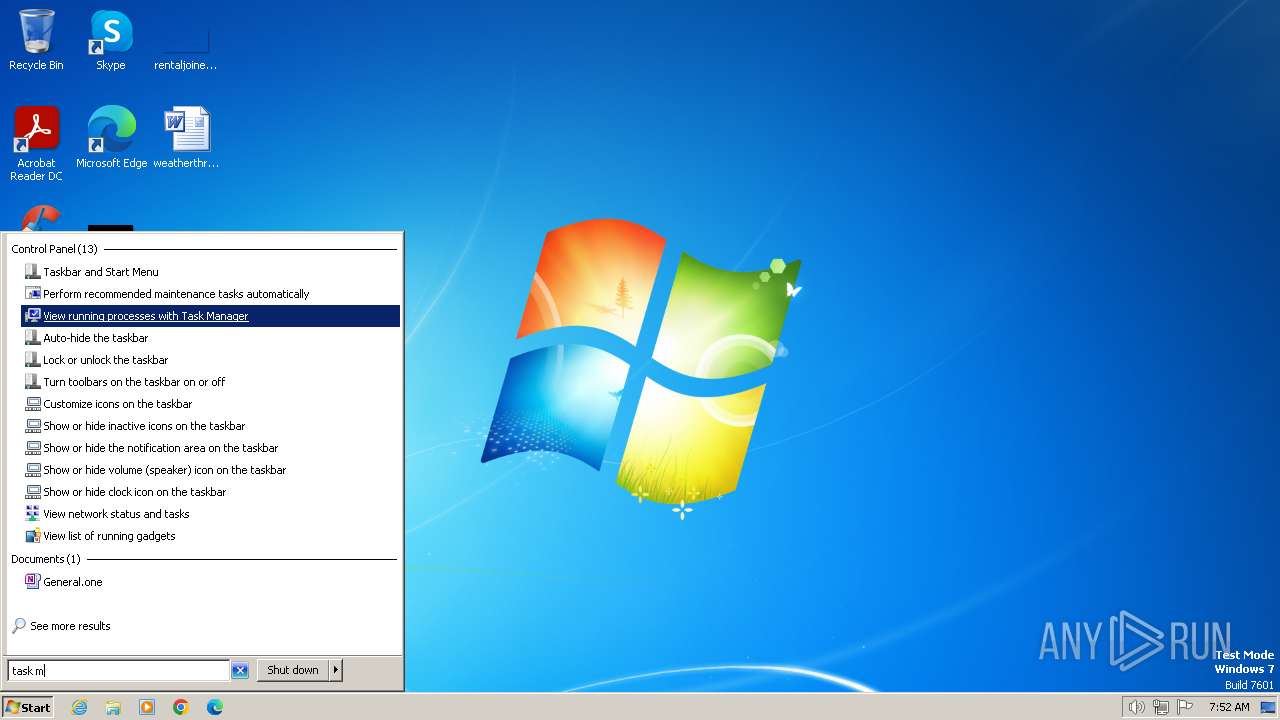Select Show or hide volume (speaker) icon
1280x720 pixels.
pos(210,470)
